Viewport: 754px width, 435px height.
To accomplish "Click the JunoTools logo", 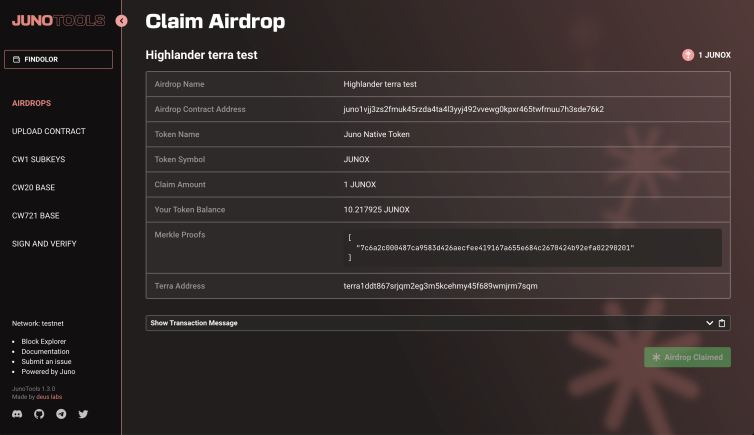I will click(x=58, y=21).
